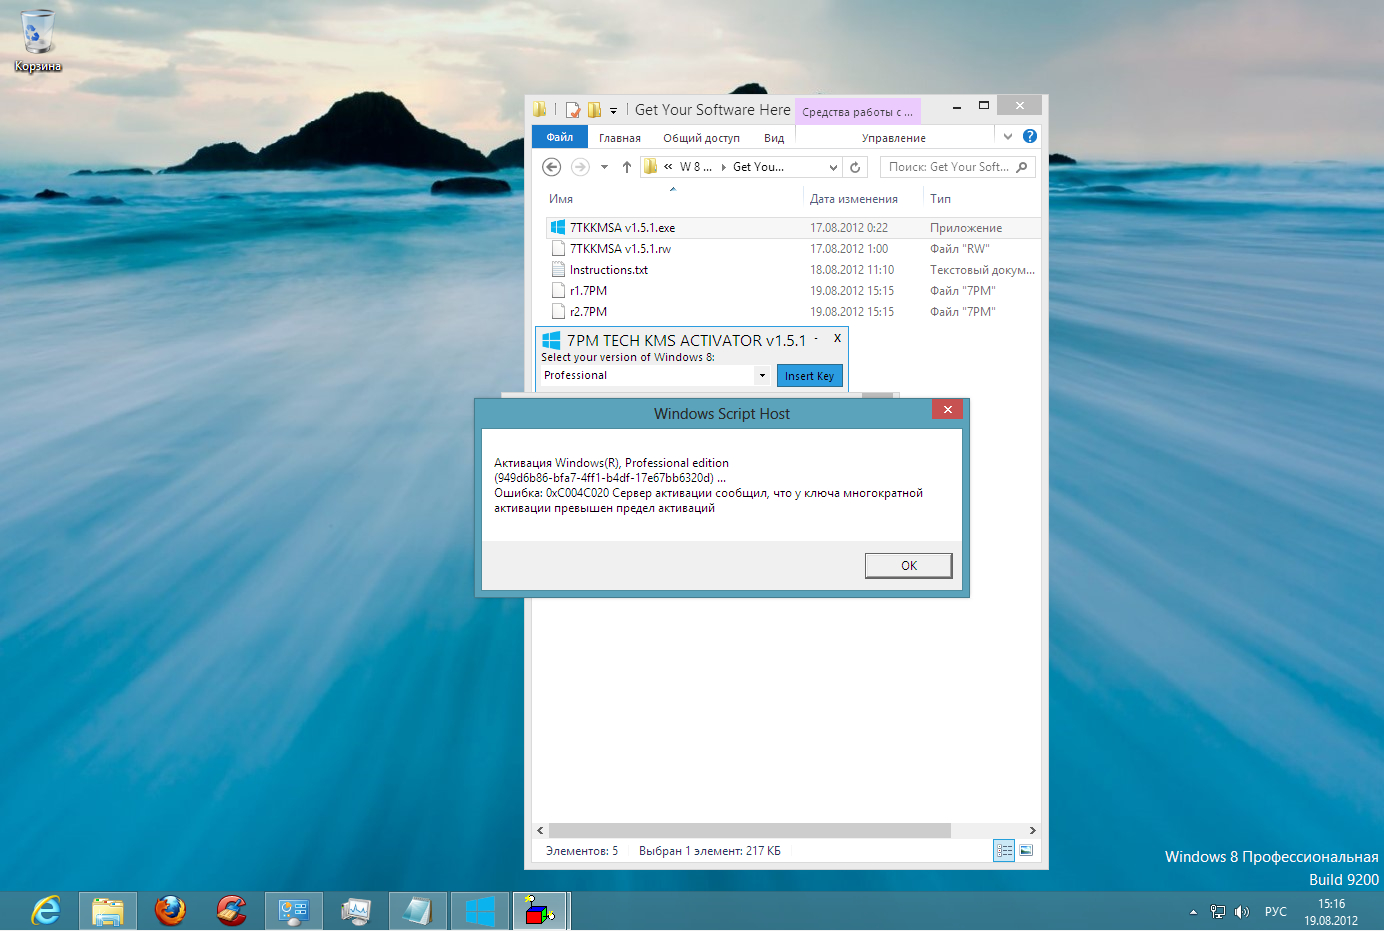Click New Folder quick access icon
The height and width of the screenshot is (931, 1384).
(x=594, y=110)
